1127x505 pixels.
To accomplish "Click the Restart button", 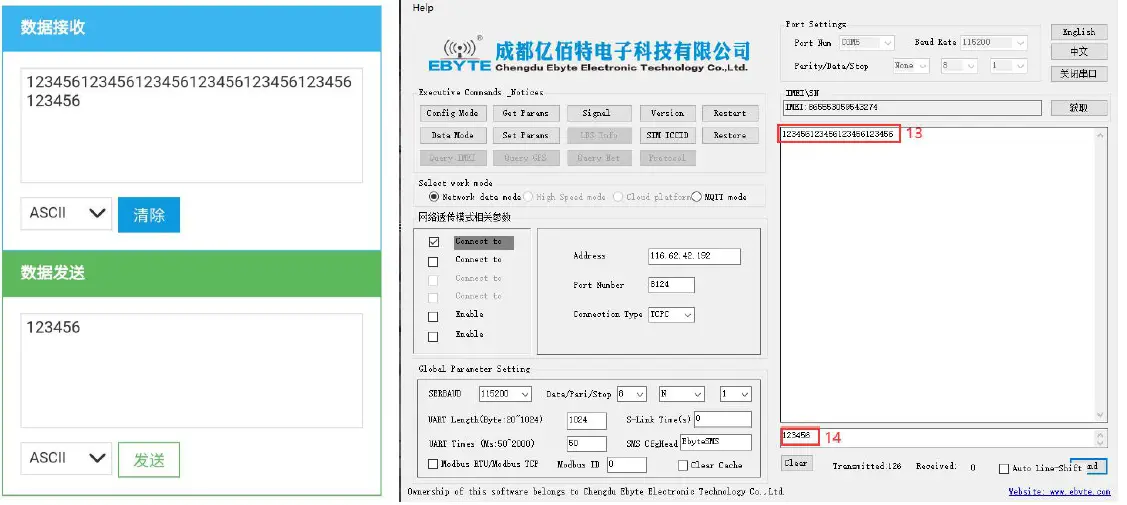I will [x=730, y=113].
